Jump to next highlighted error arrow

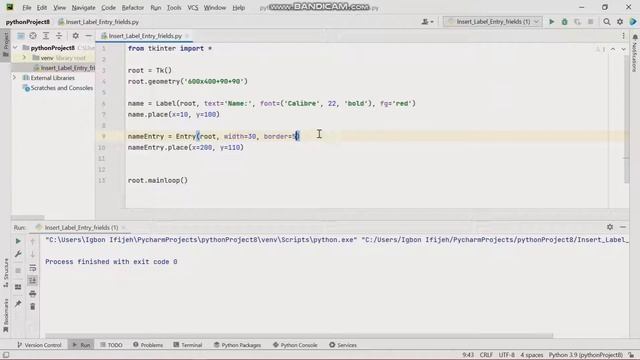click(x=623, y=49)
